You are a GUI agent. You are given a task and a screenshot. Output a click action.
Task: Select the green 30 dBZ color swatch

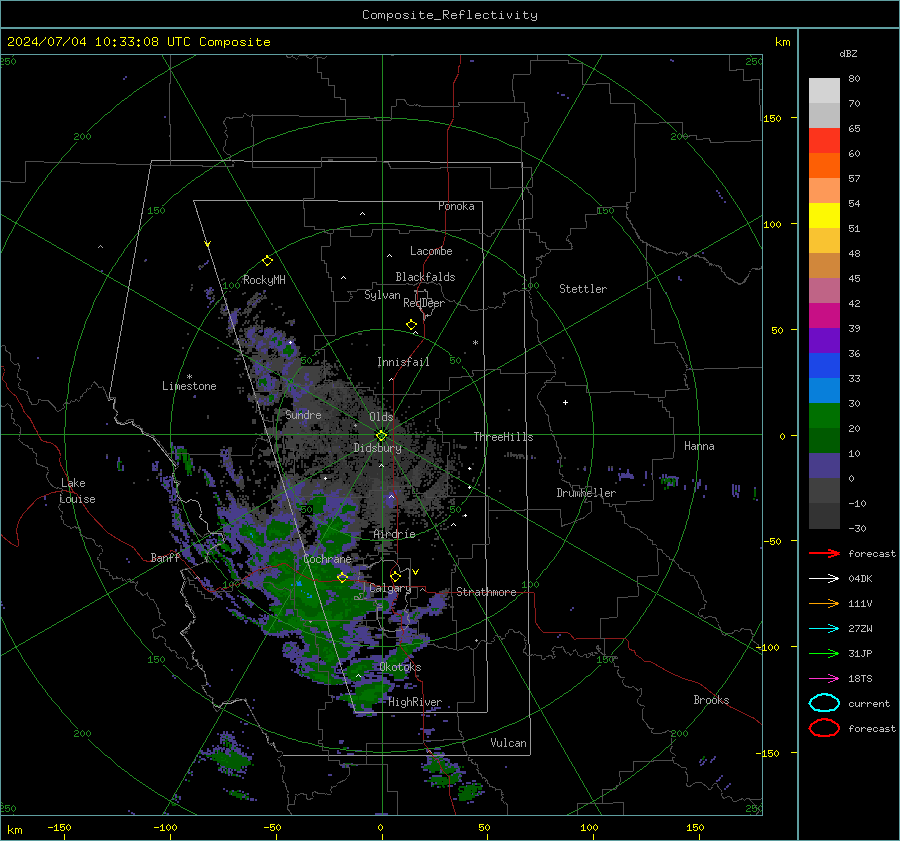[x=824, y=416]
